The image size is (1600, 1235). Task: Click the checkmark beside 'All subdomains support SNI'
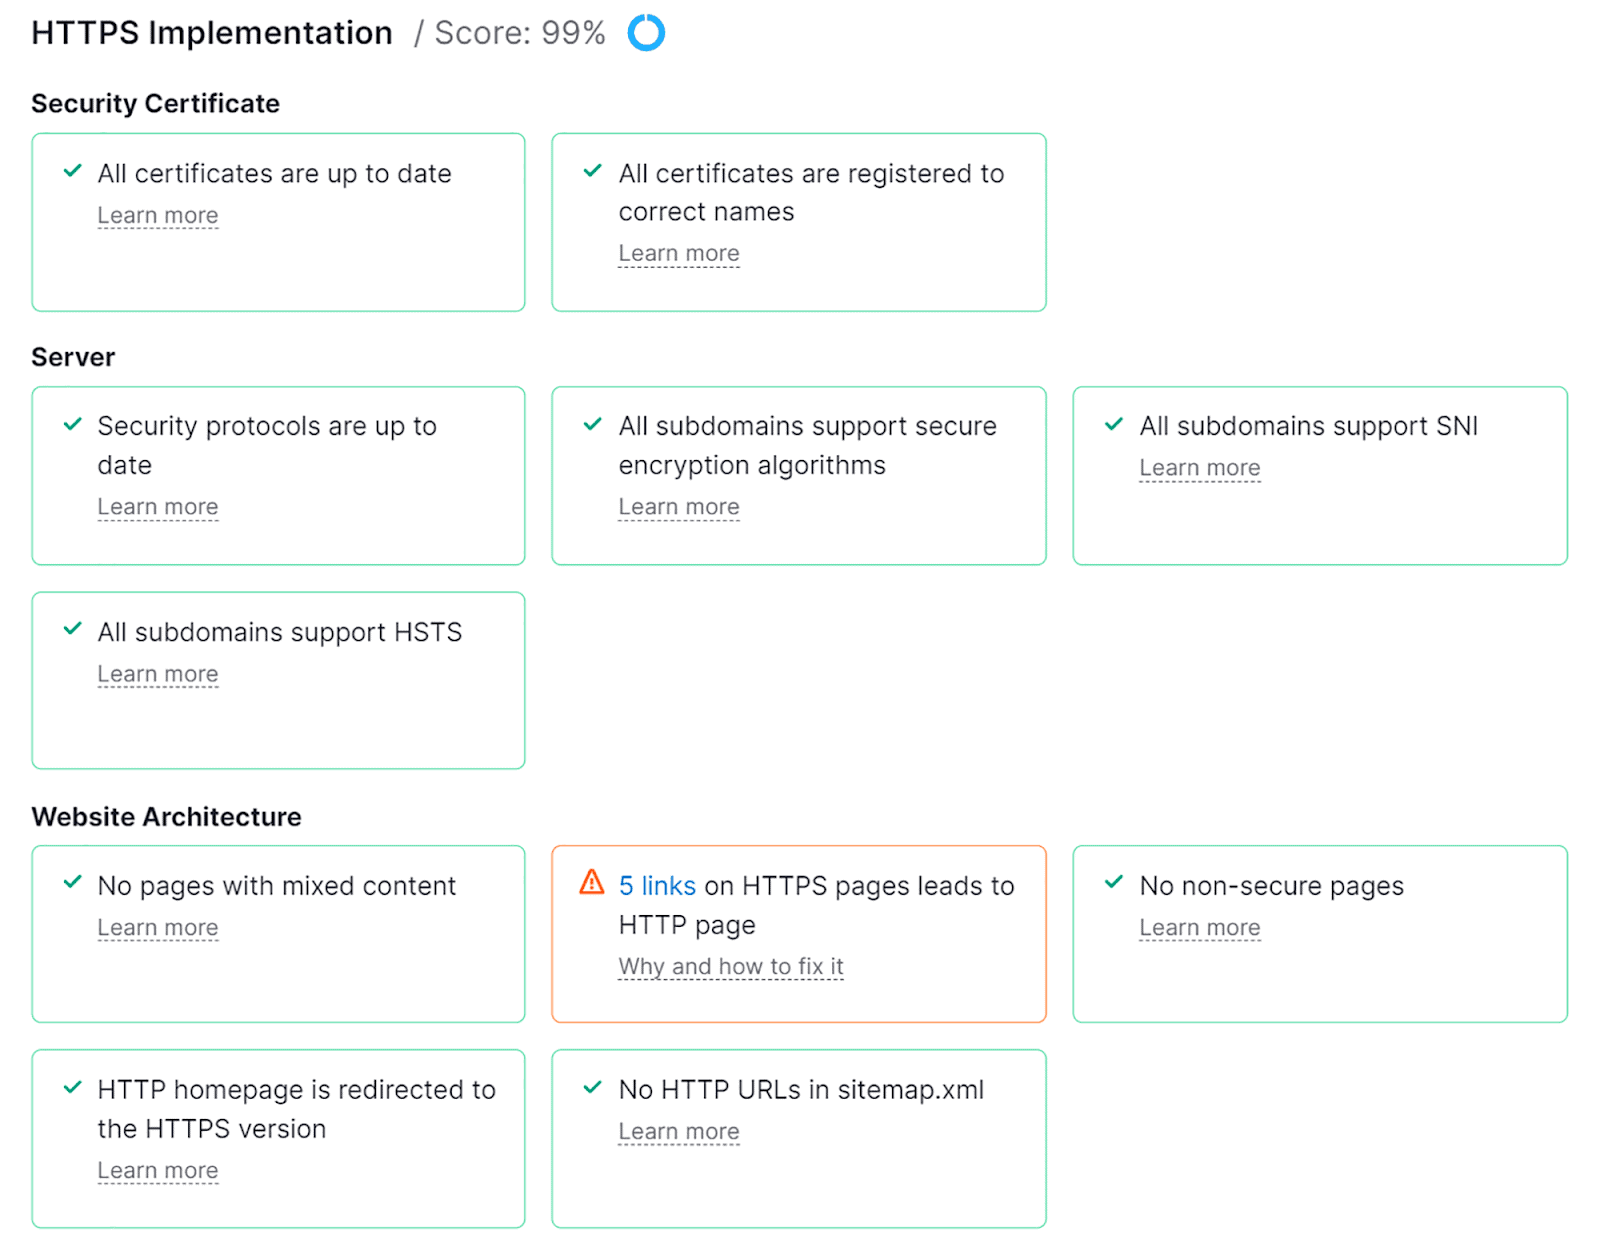[x=1112, y=424]
